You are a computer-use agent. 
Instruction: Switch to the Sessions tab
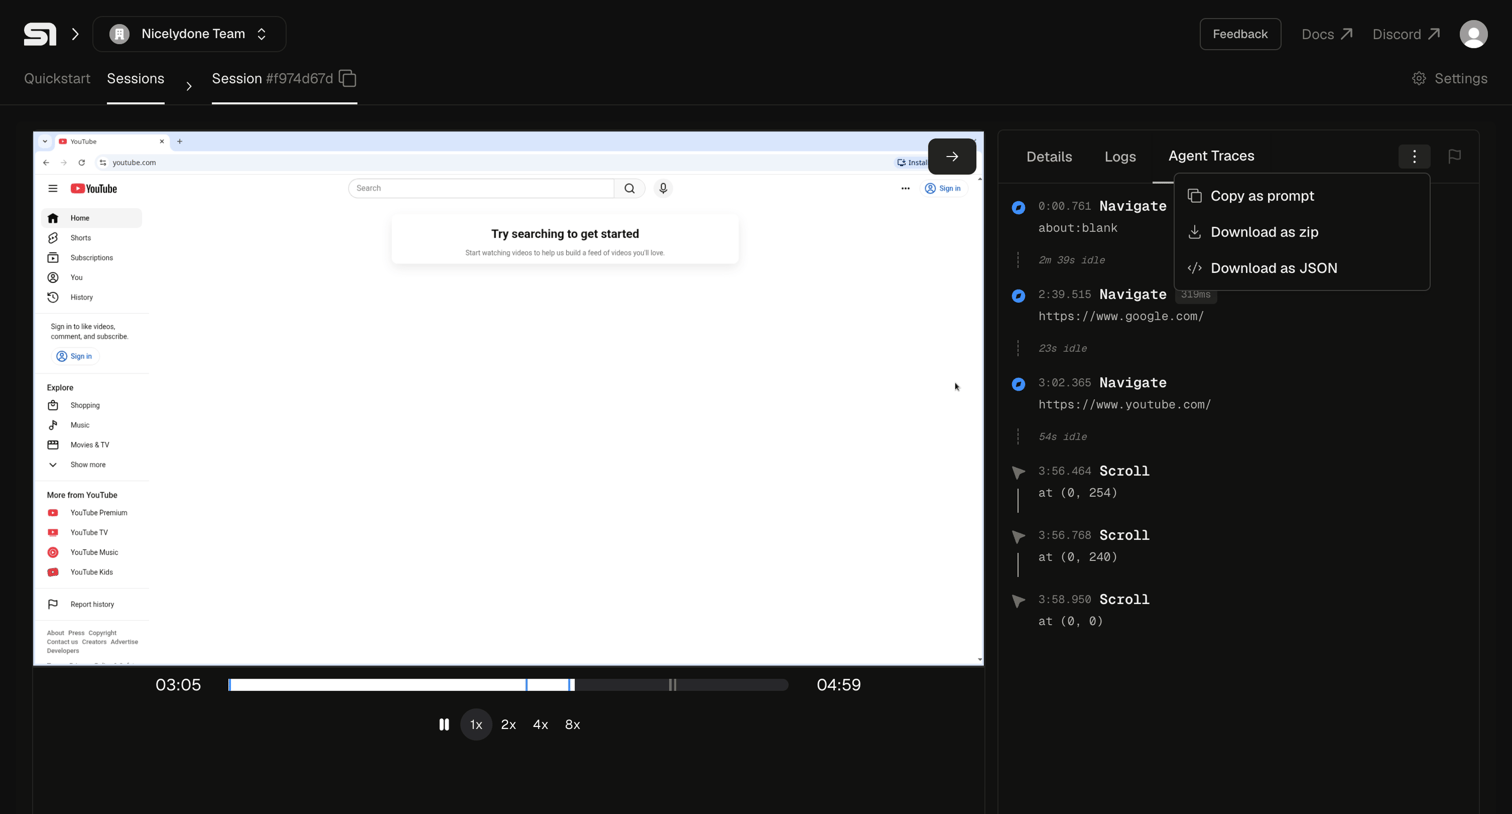(x=135, y=78)
